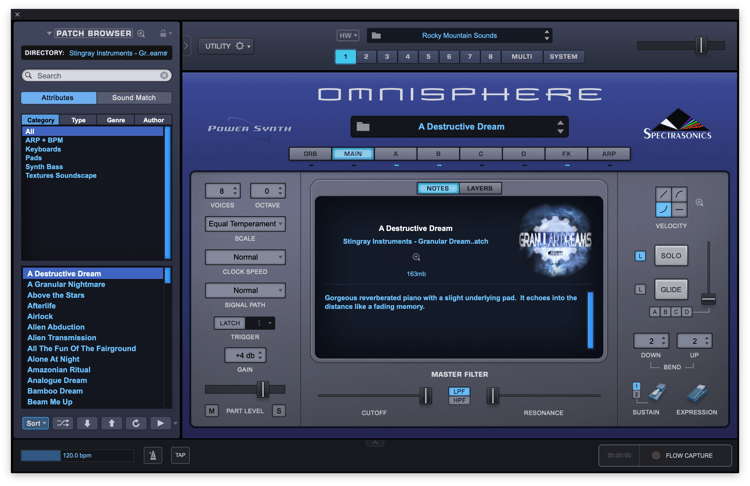750x486 pixels.
Task: Toggle the Patch Browser lock icon
Action: pos(163,33)
